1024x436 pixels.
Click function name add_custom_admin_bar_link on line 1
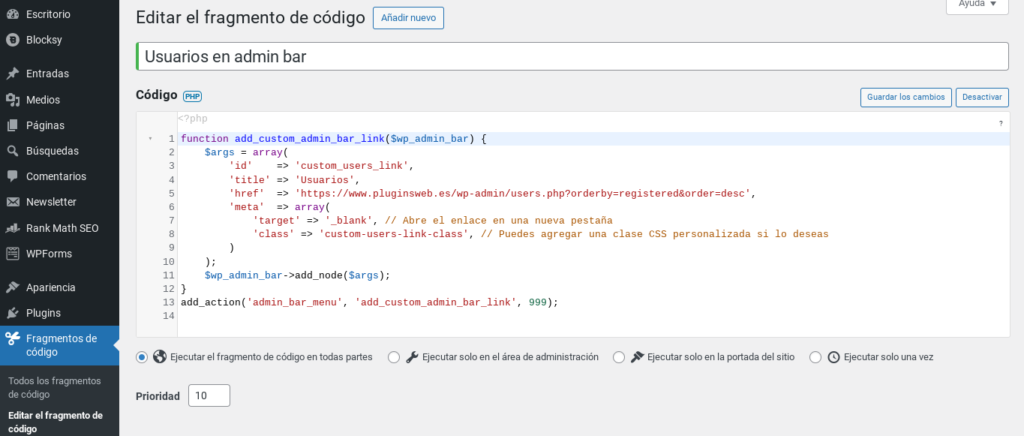[x=310, y=139]
